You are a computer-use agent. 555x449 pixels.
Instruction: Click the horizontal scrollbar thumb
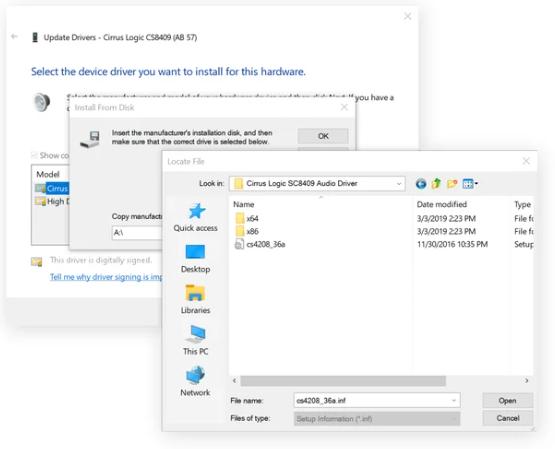tap(343, 381)
